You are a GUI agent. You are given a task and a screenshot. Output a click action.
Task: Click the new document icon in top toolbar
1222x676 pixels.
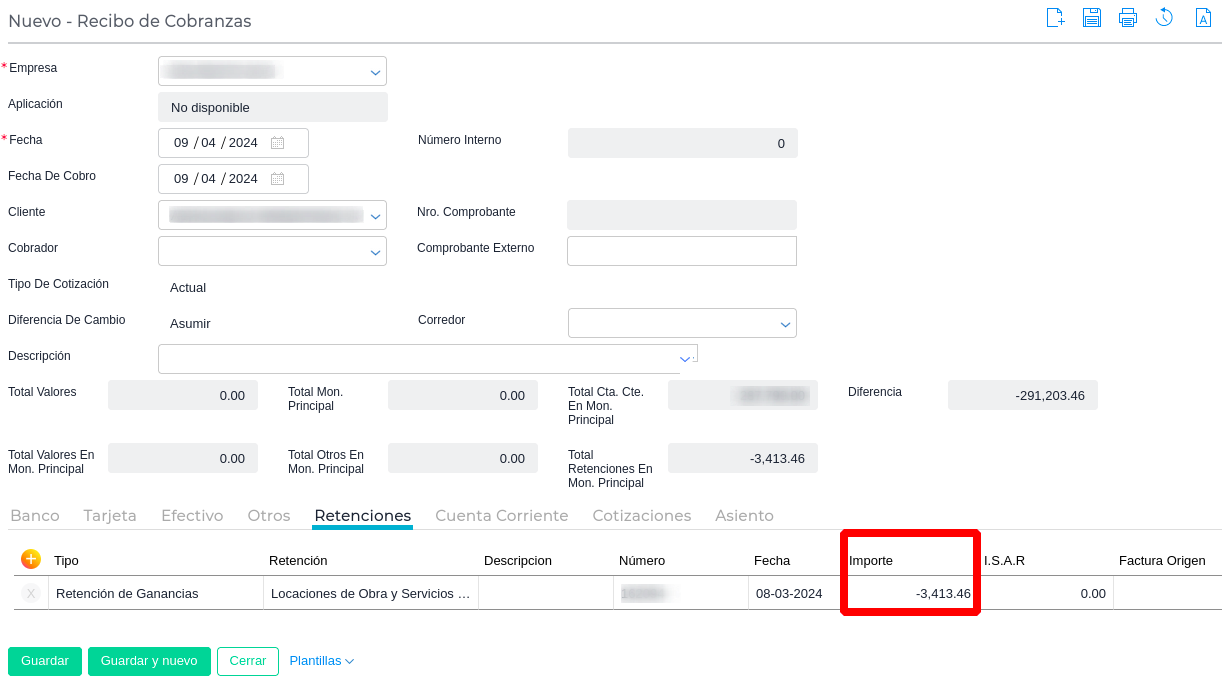(x=1055, y=18)
